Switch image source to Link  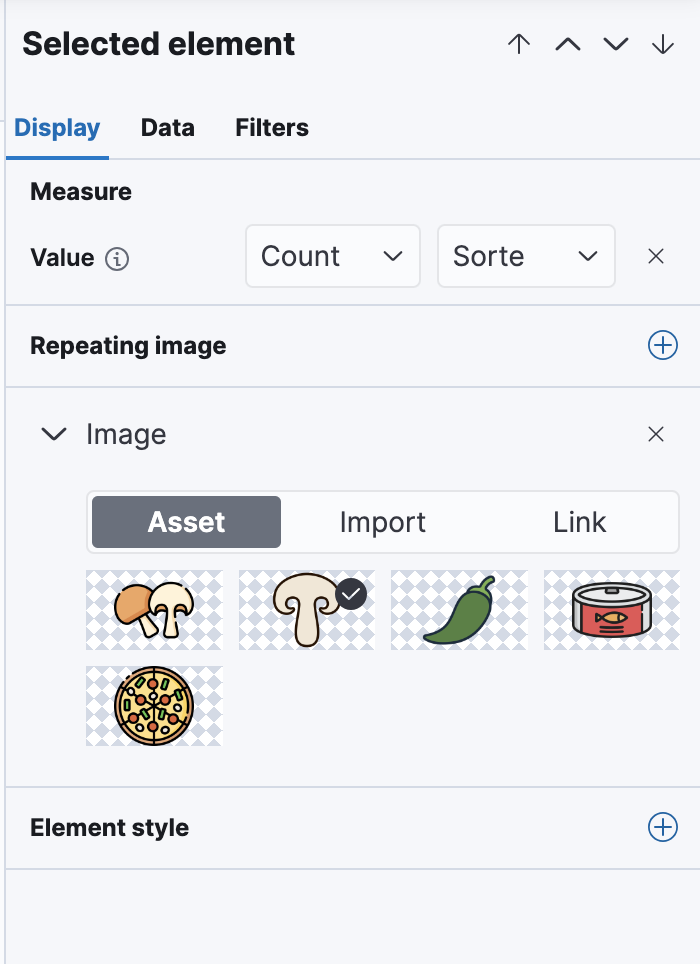578,522
